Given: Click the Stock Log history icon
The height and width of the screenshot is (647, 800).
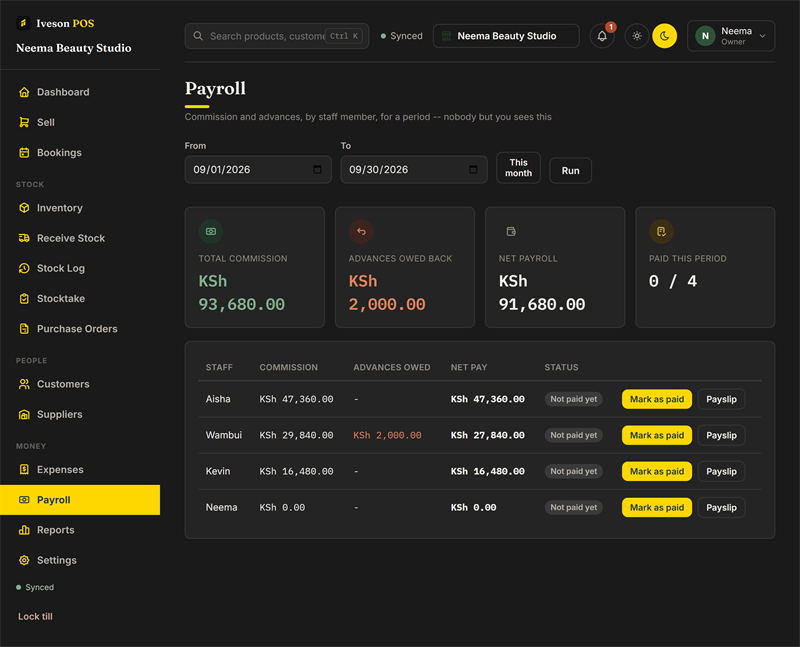Looking at the screenshot, I should [x=24, y=268].
